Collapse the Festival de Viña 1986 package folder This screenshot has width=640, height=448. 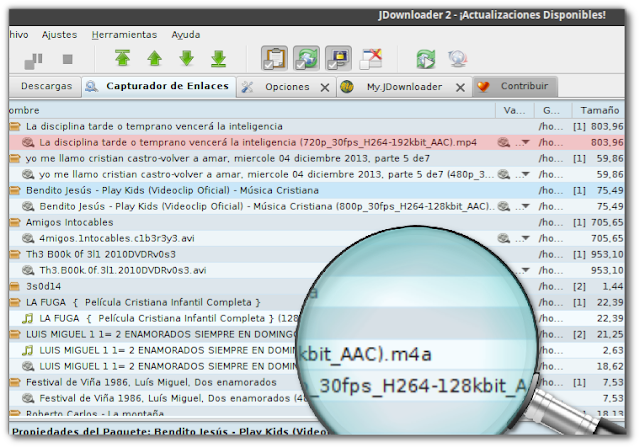coord(15,382)
